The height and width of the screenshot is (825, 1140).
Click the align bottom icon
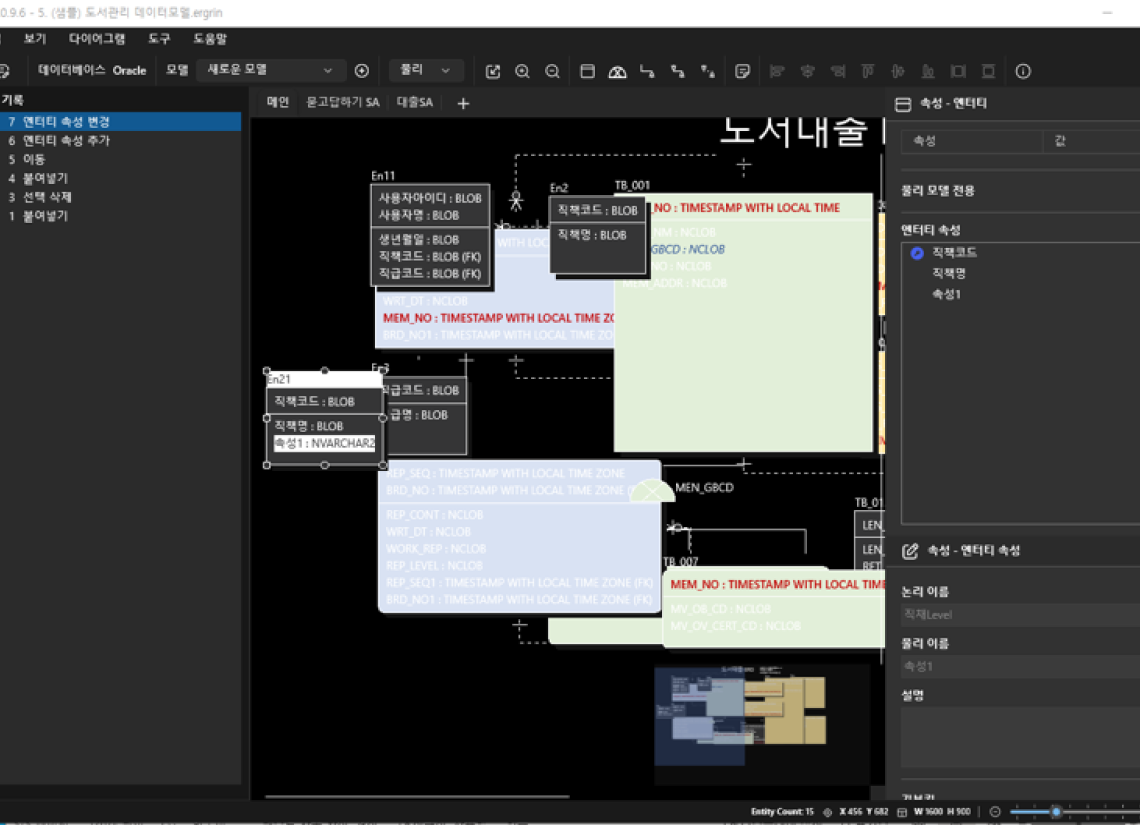point(928,71)
